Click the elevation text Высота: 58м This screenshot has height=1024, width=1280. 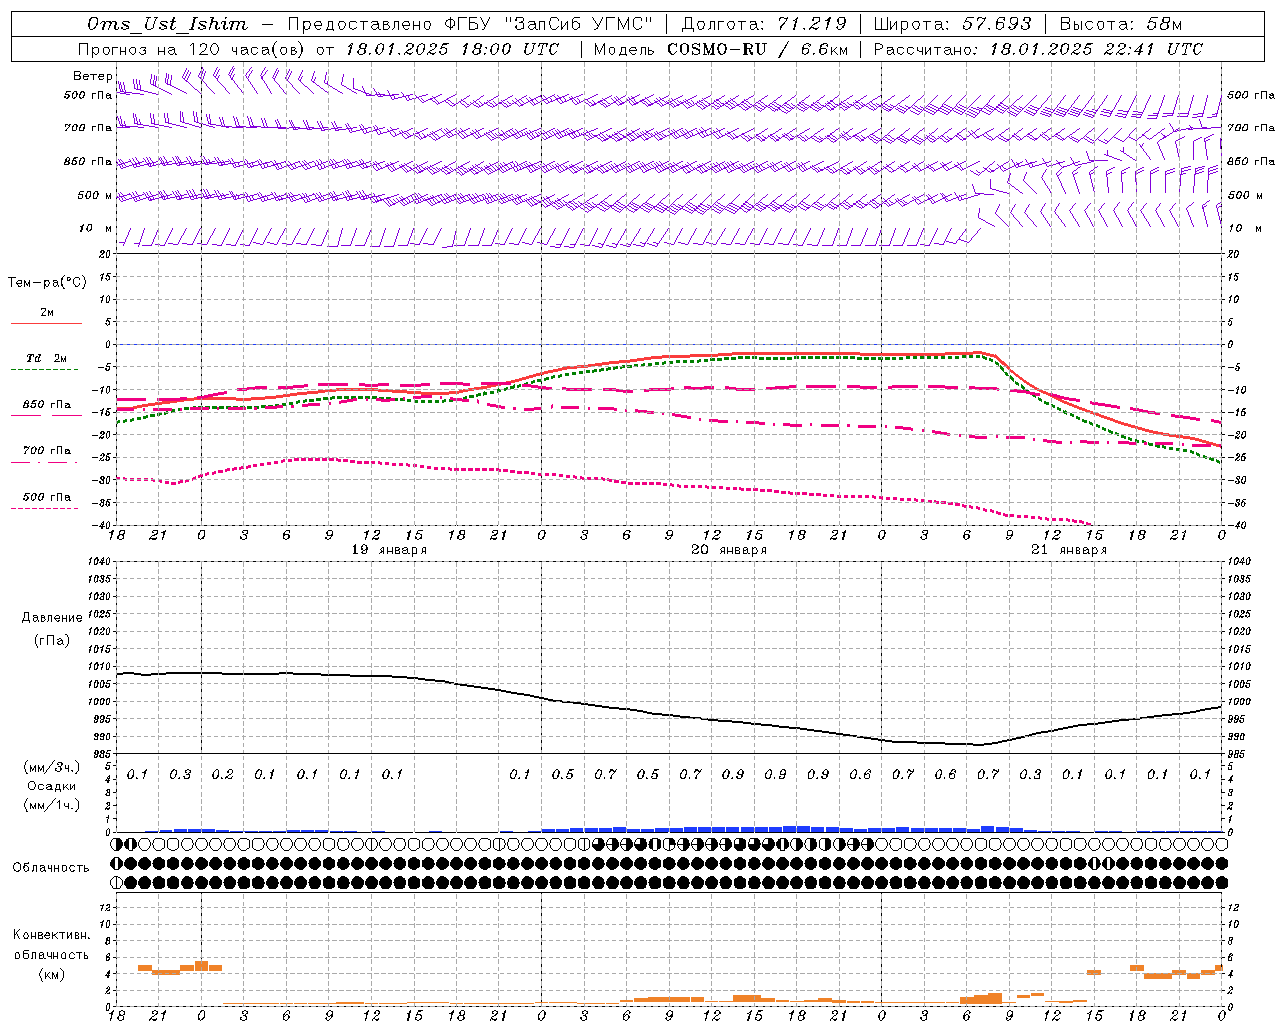(x=1121, y=24)
